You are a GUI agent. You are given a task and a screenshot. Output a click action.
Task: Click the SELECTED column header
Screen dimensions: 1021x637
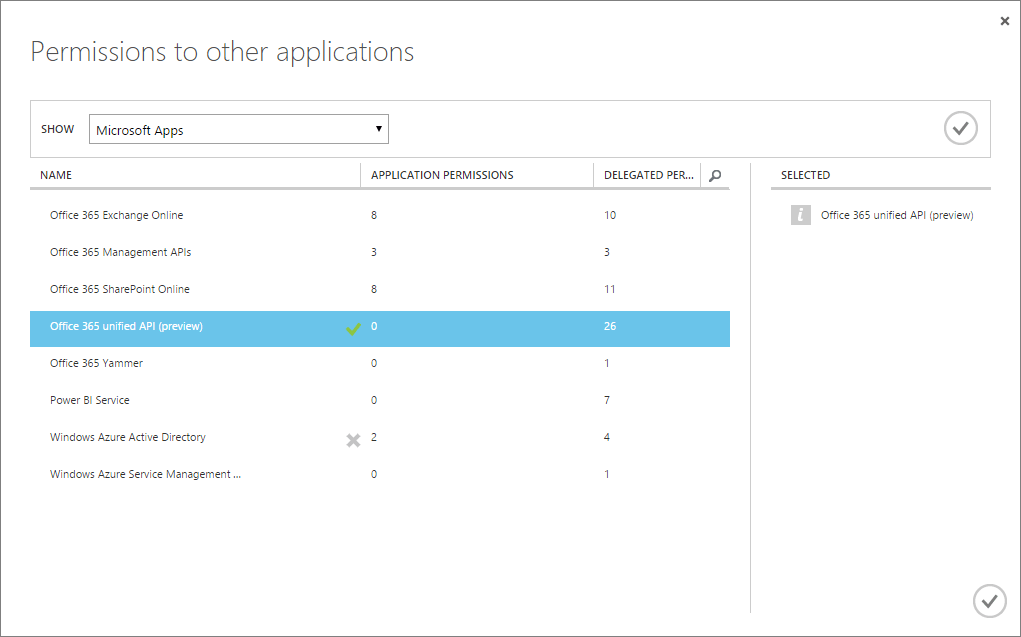(805, 175)
